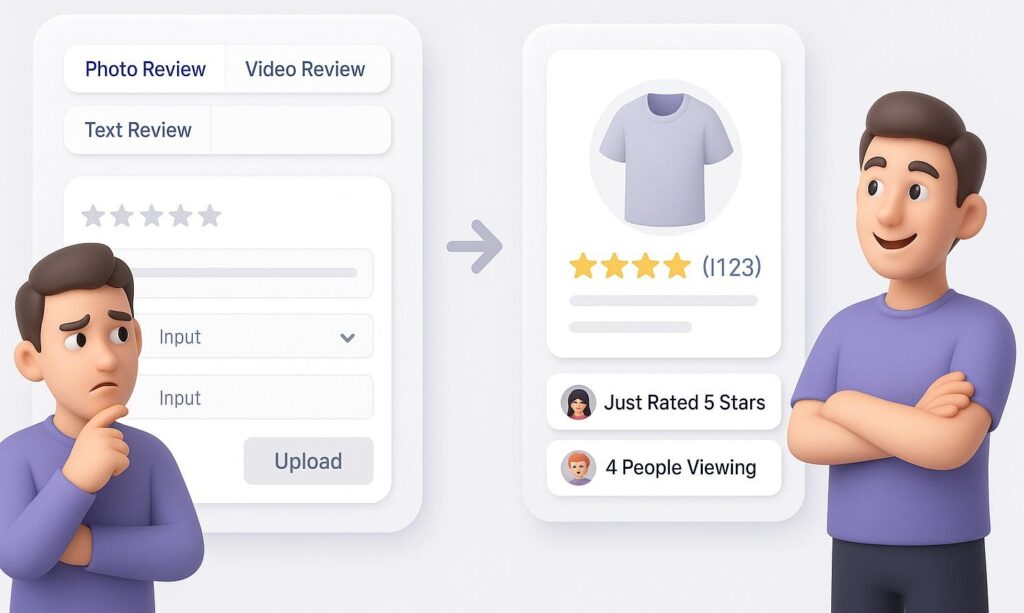1024x613 pixels.
Task: Open the Video Review tab
Action: coord(305,69)
